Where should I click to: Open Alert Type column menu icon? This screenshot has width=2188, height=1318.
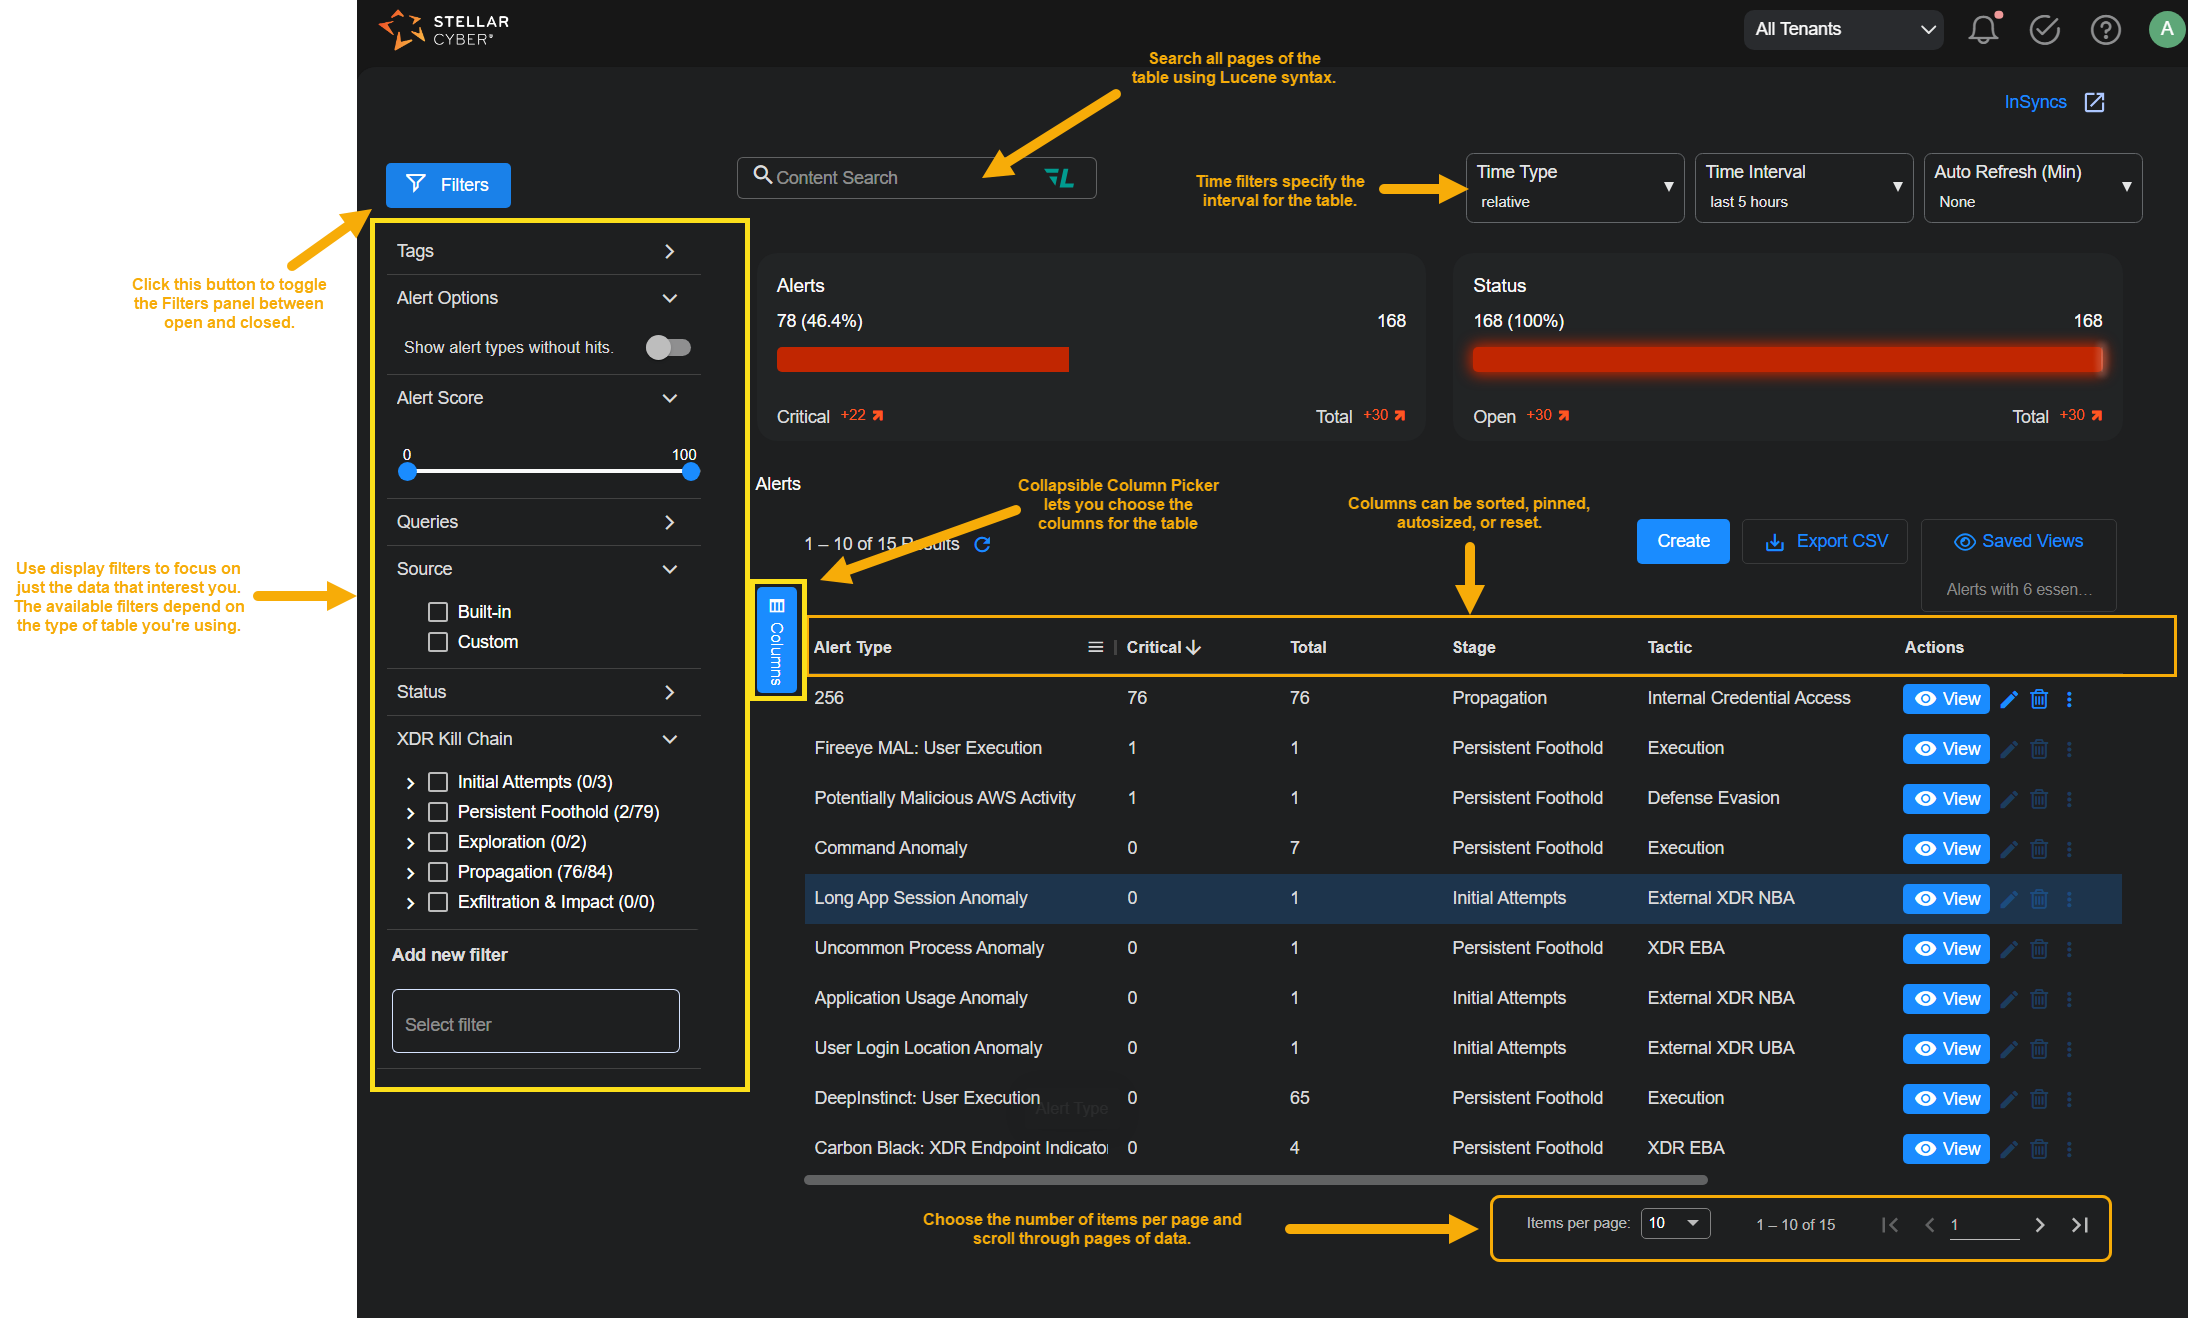(x=1095, y=647)
